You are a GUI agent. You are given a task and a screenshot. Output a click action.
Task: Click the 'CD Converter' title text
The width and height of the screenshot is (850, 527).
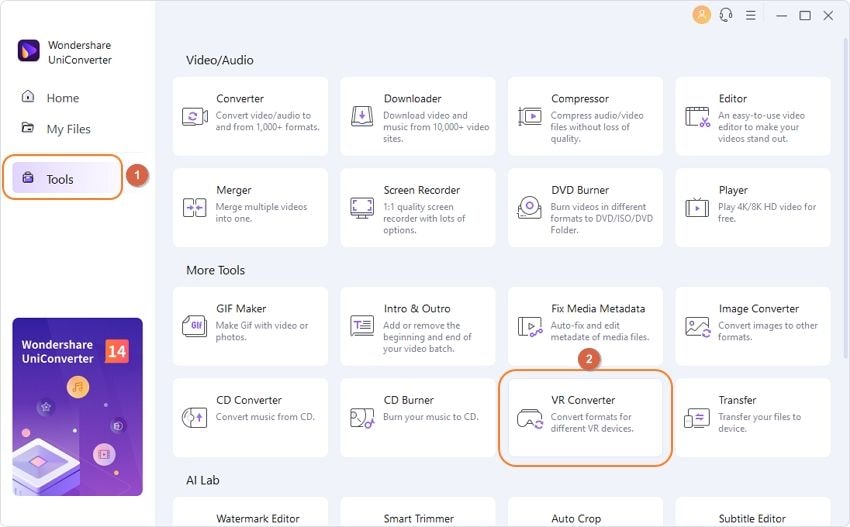click(x=249, y=400)
